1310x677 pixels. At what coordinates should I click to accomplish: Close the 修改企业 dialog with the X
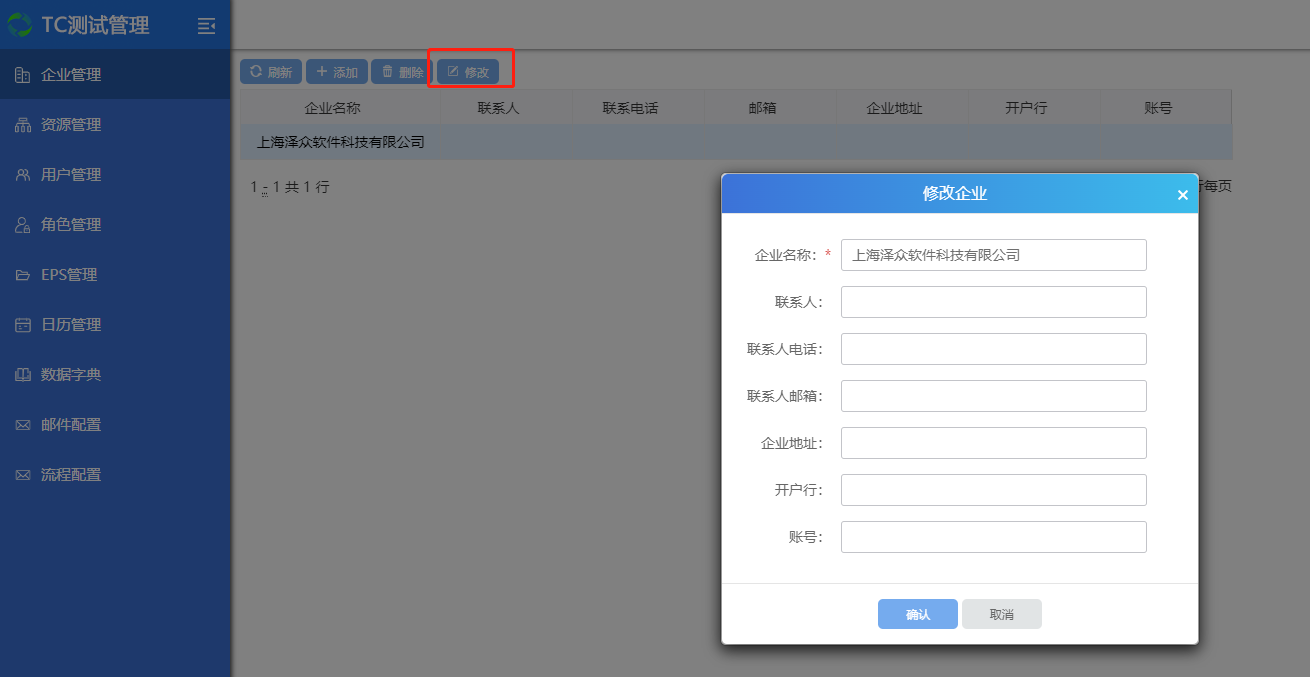point(1182,195)
